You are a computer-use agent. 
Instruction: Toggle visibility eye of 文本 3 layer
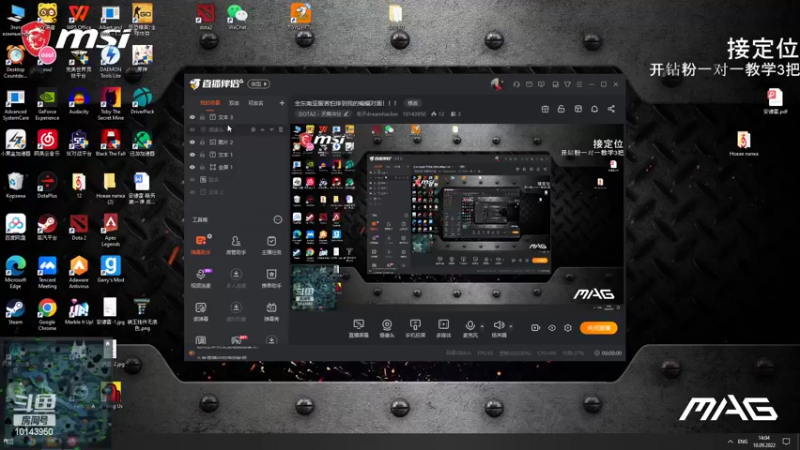tap(192, 117)
